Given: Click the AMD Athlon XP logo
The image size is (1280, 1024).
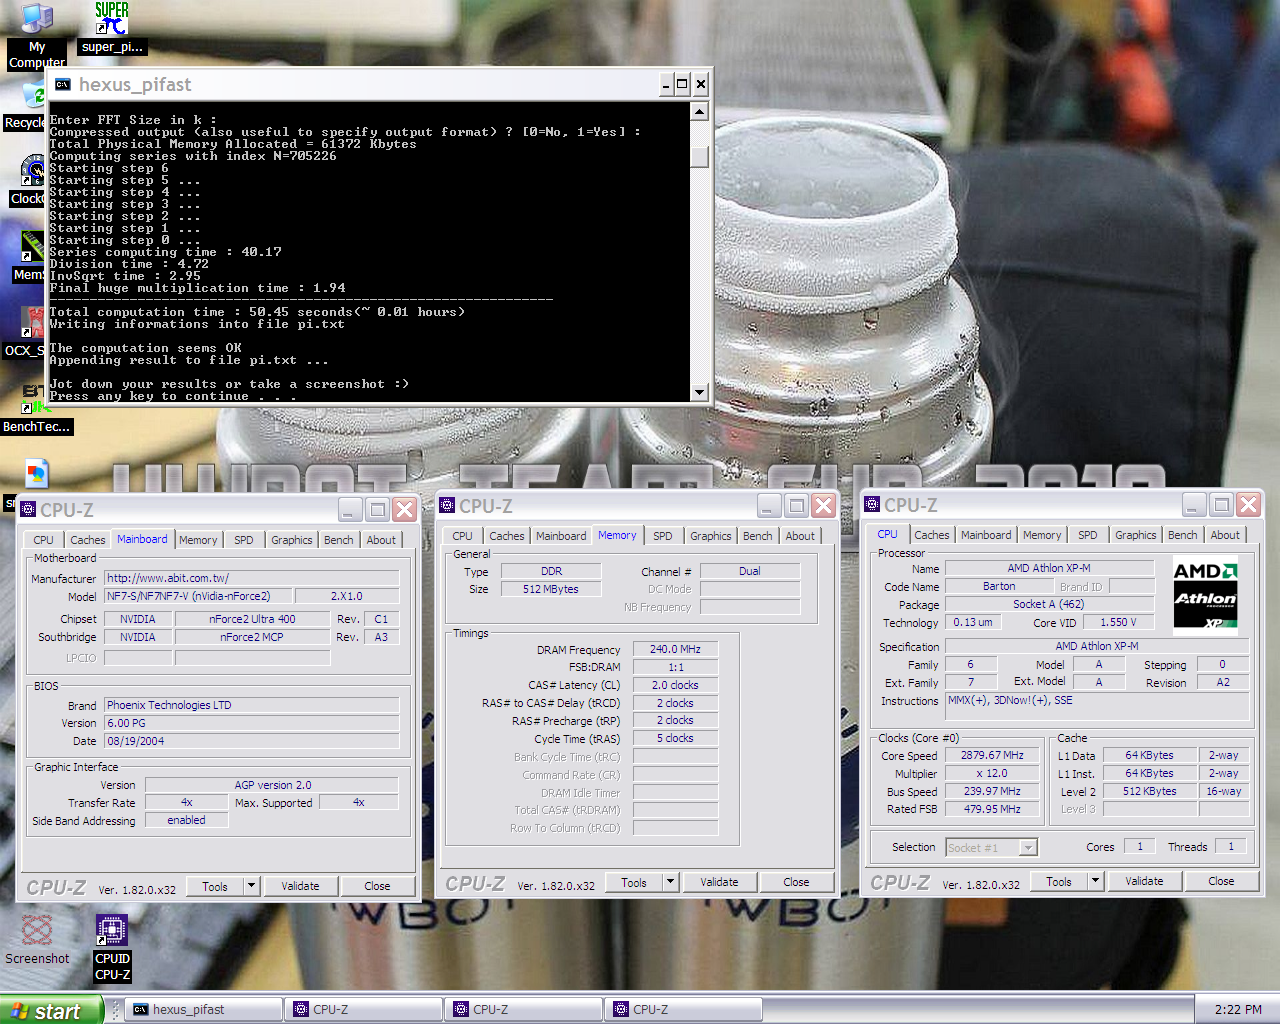Looking at the screenshot, I should 1205,596.
